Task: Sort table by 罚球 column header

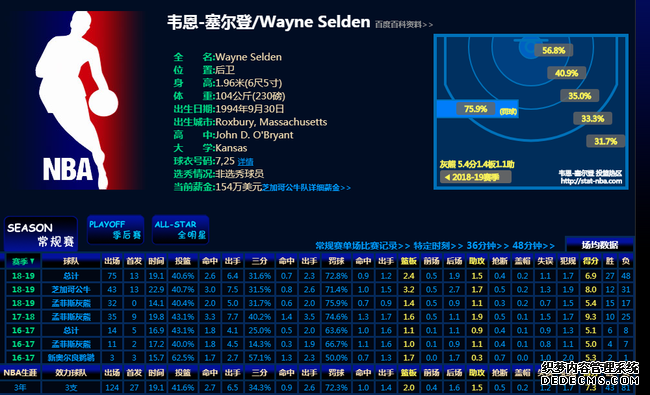Action: click(x=336, y=261)
